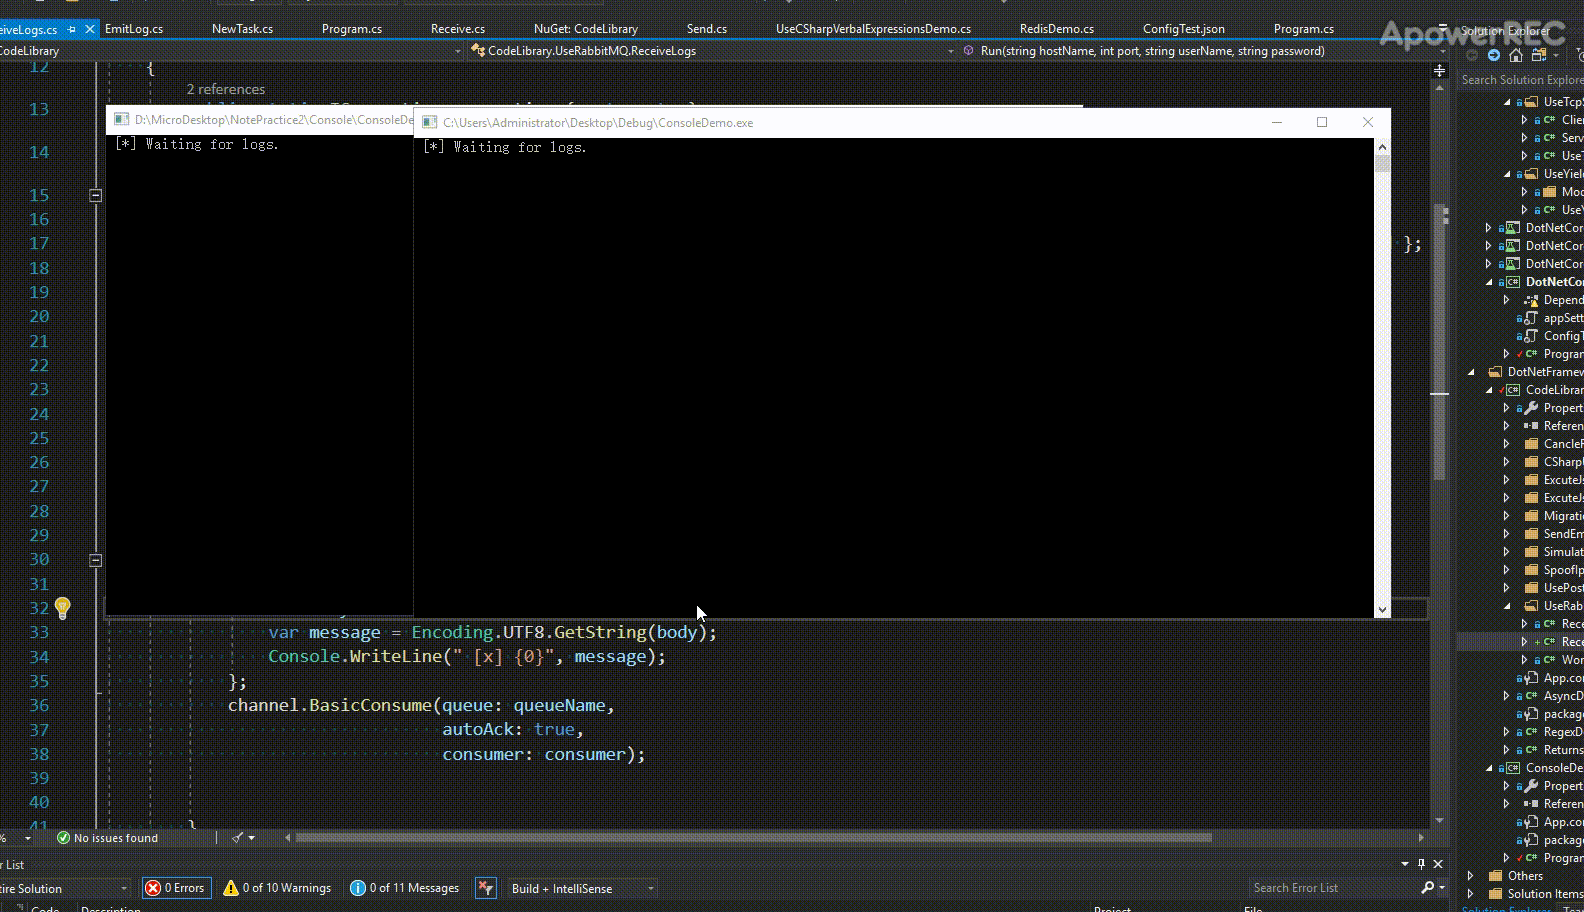1584x912 pixels.
Task: Click the console window vertical scrollbar down arrow
Action: pyautogui.click(x=1382, y=609)
